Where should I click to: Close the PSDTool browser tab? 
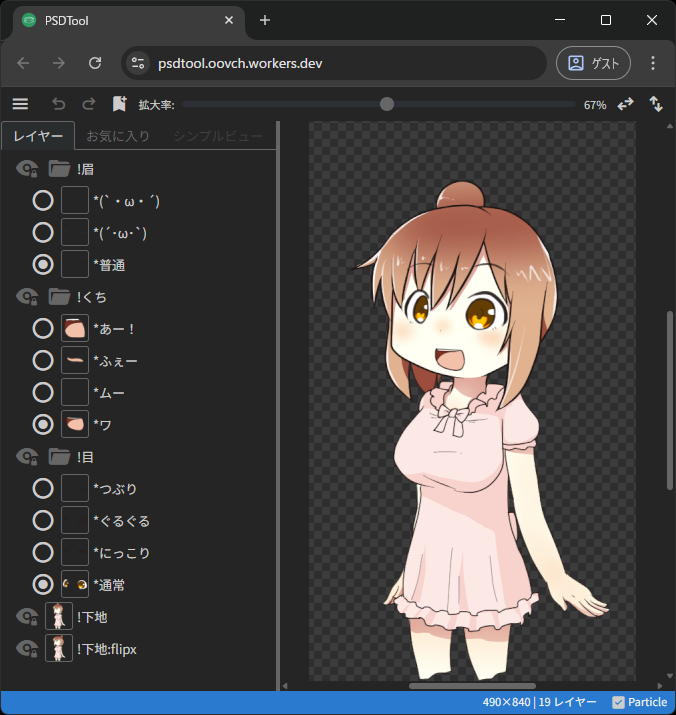coord(229,20)
